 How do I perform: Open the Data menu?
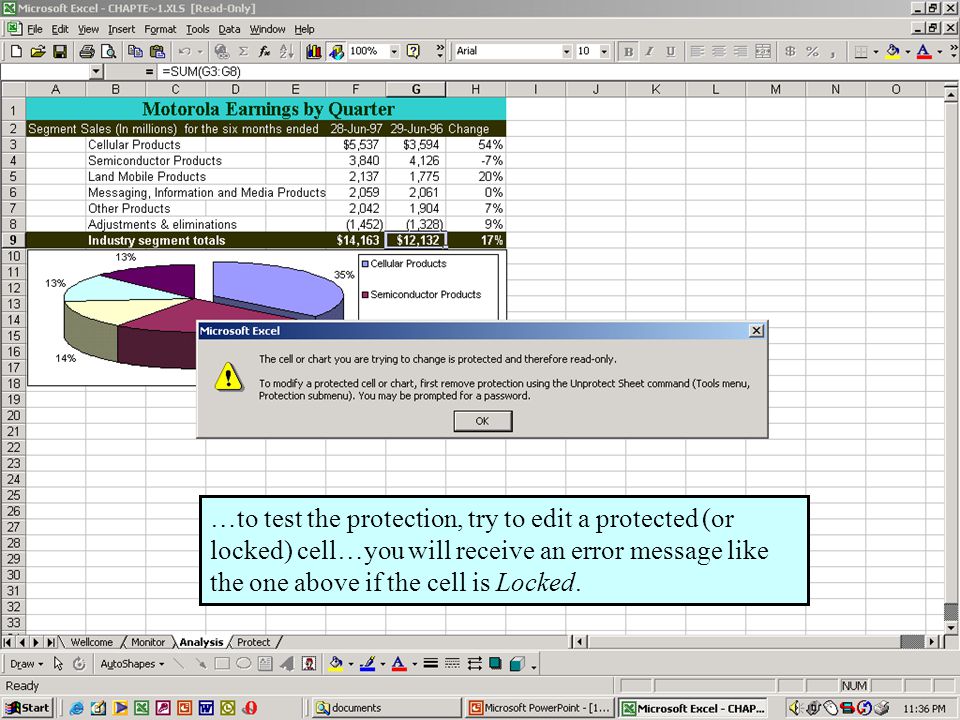coord(229,29)
